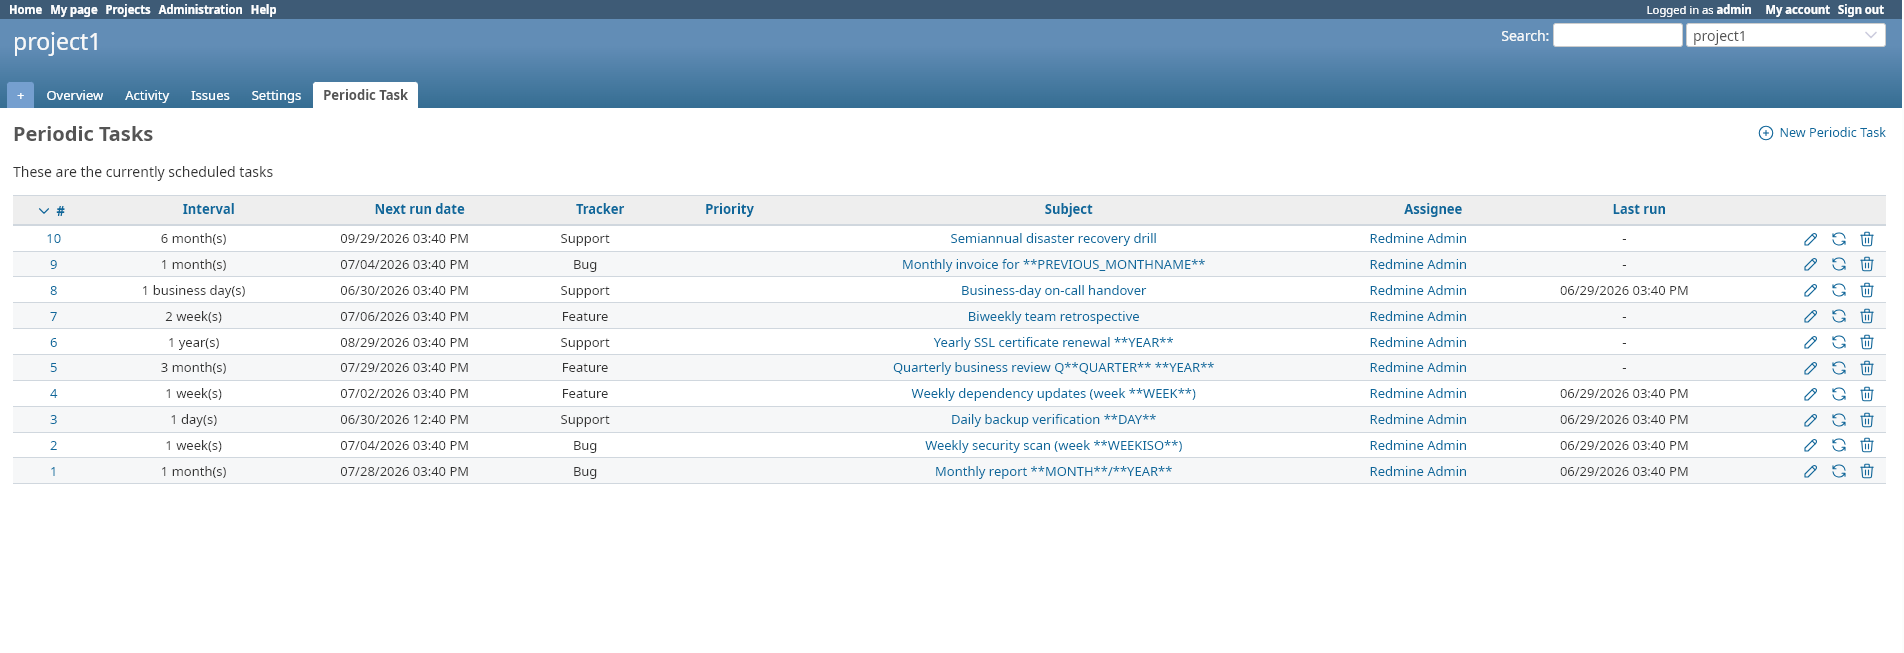This screenshot has width=1904, height=653.
Task: Open the project Settings tab
Action: pyautogui.click(x=276, y=95)
